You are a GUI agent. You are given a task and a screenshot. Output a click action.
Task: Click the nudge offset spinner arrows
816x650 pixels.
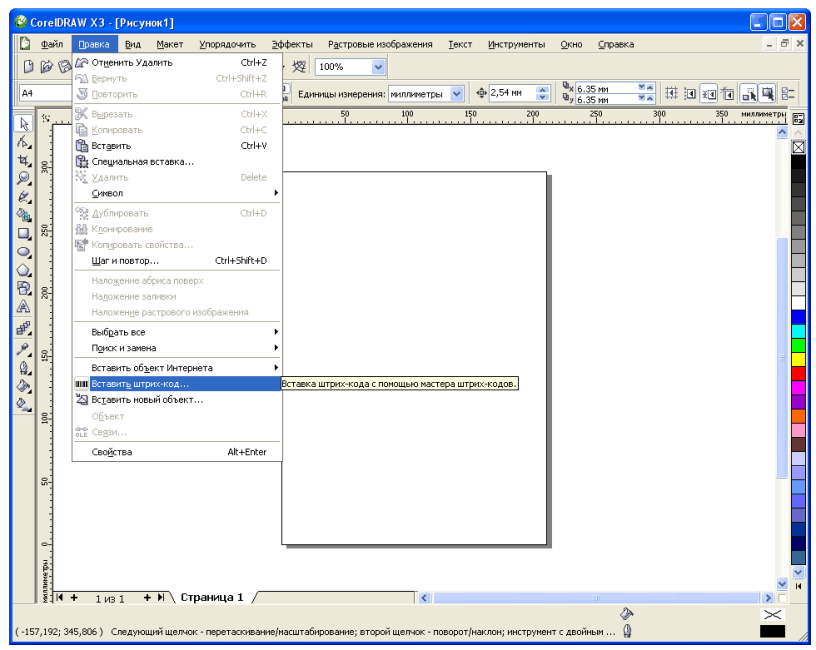(543, 94)
